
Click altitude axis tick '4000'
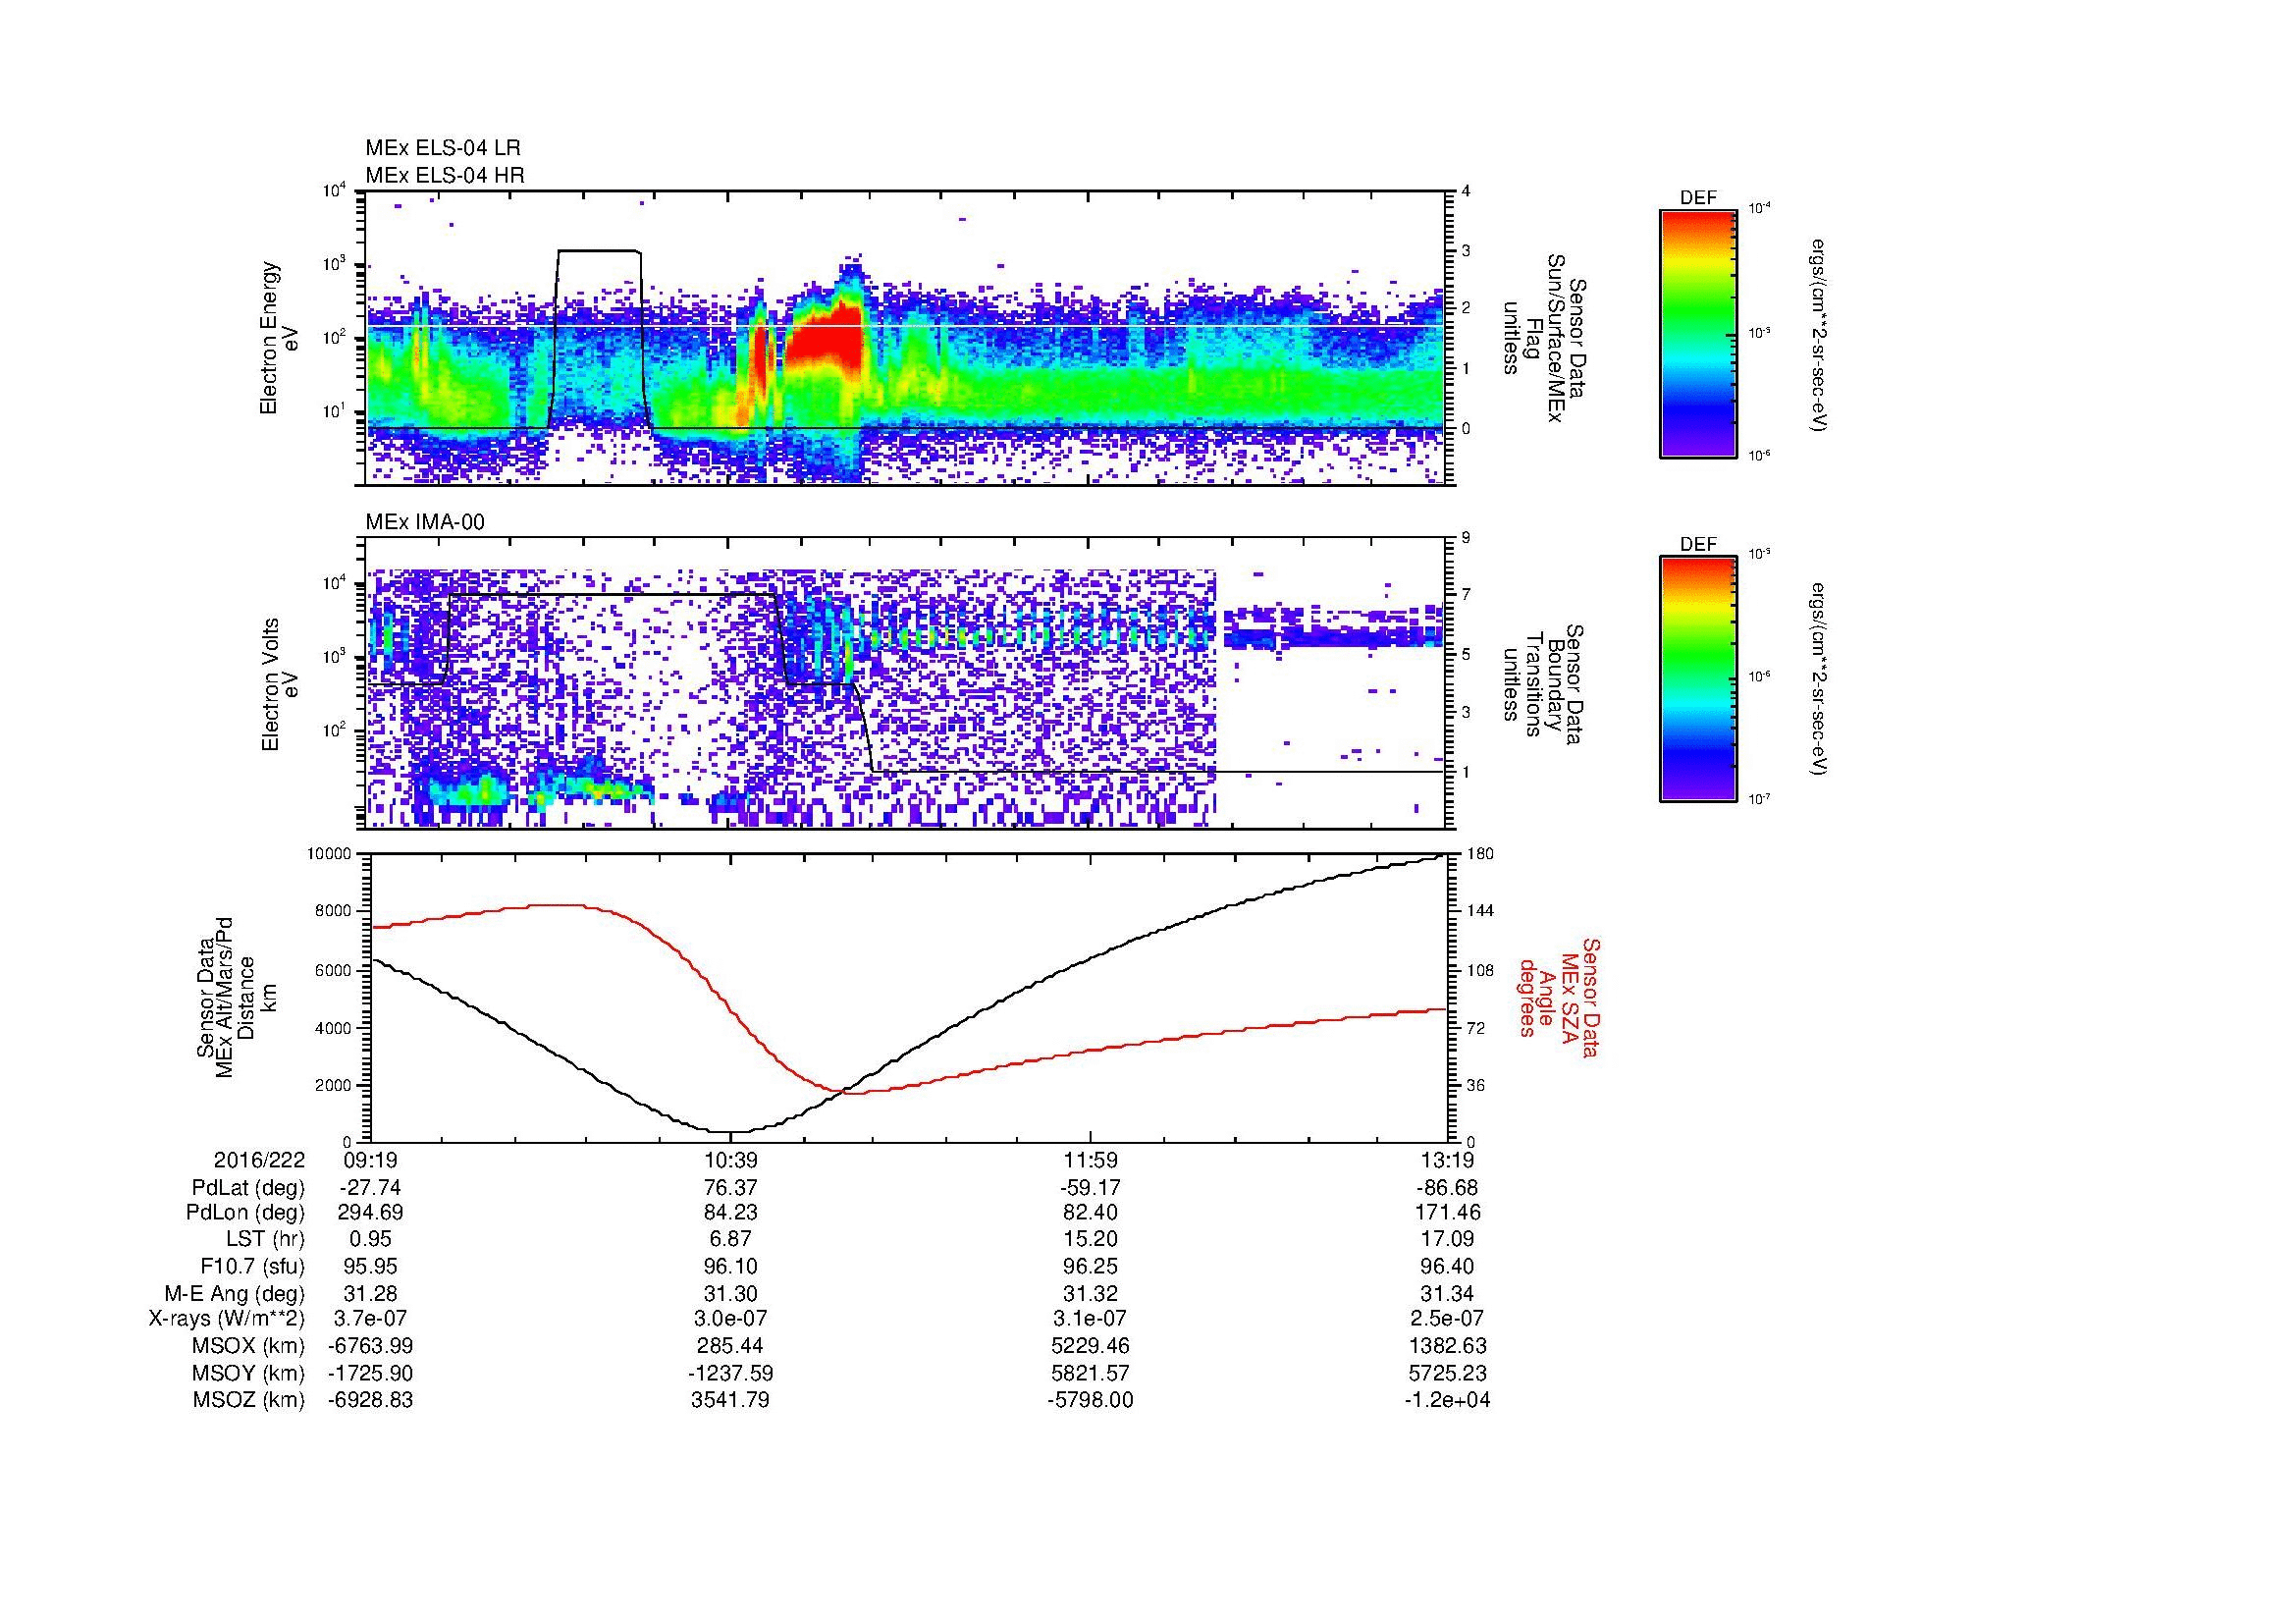coord(333,1027)
